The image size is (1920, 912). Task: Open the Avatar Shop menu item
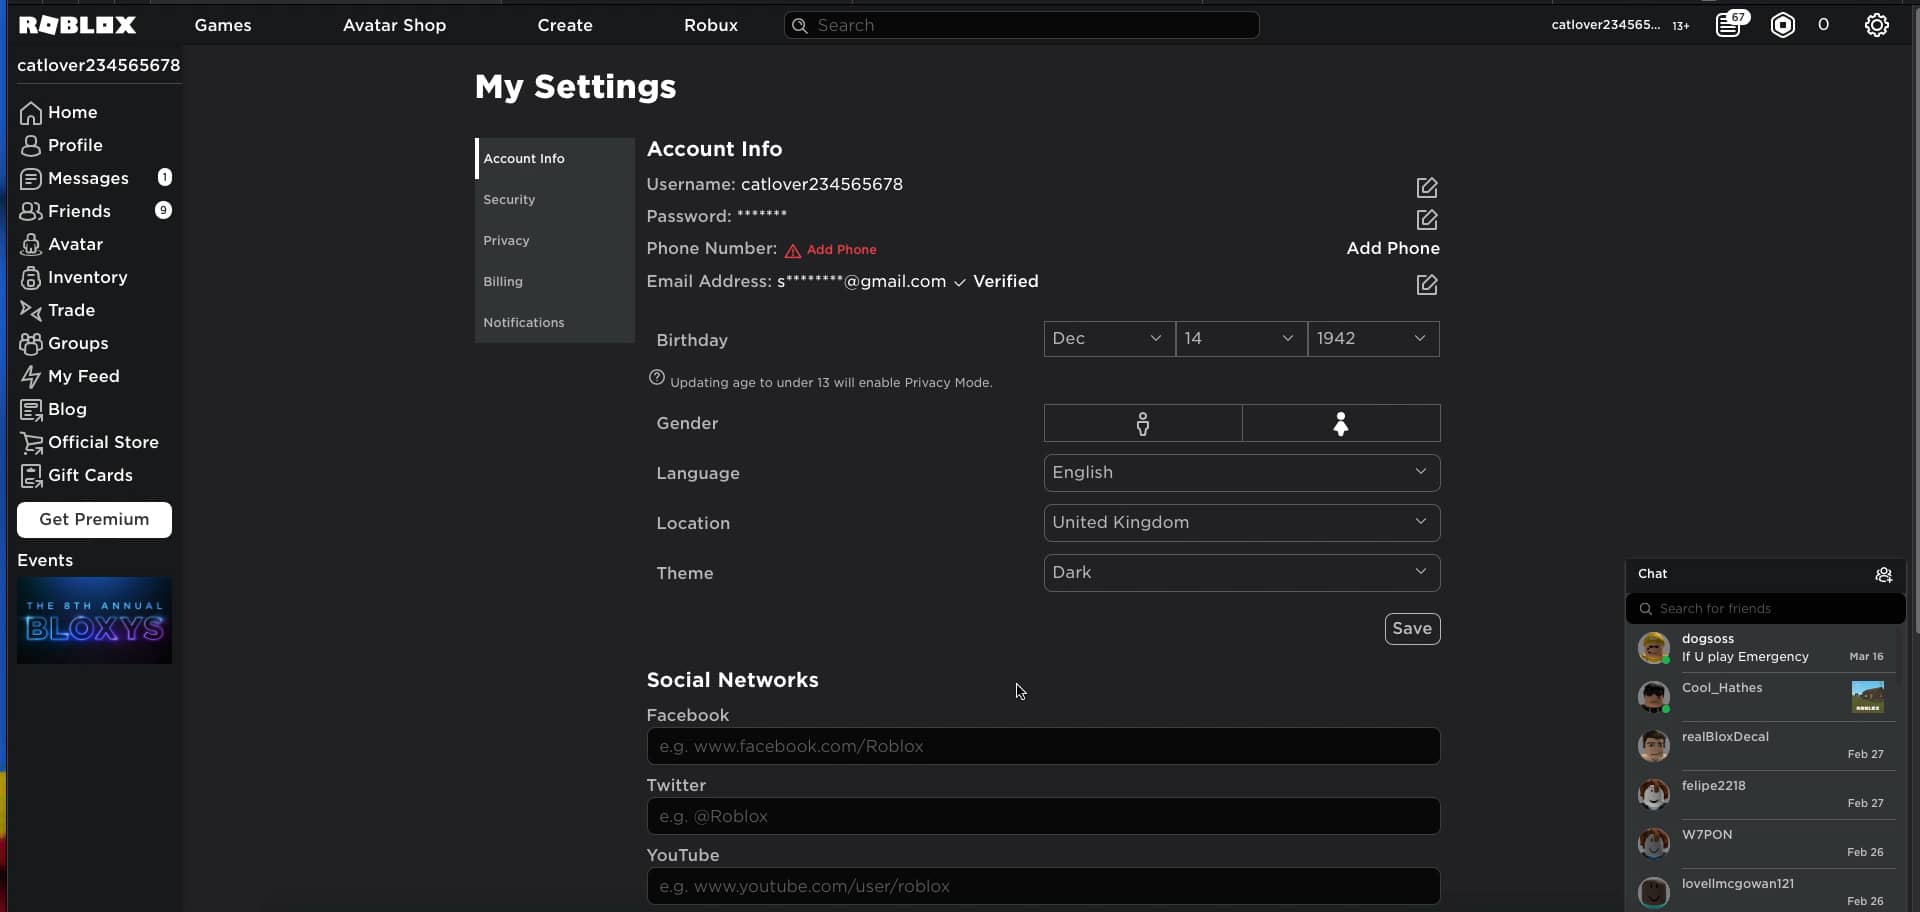pyautogui.click(x=394, y=25)
